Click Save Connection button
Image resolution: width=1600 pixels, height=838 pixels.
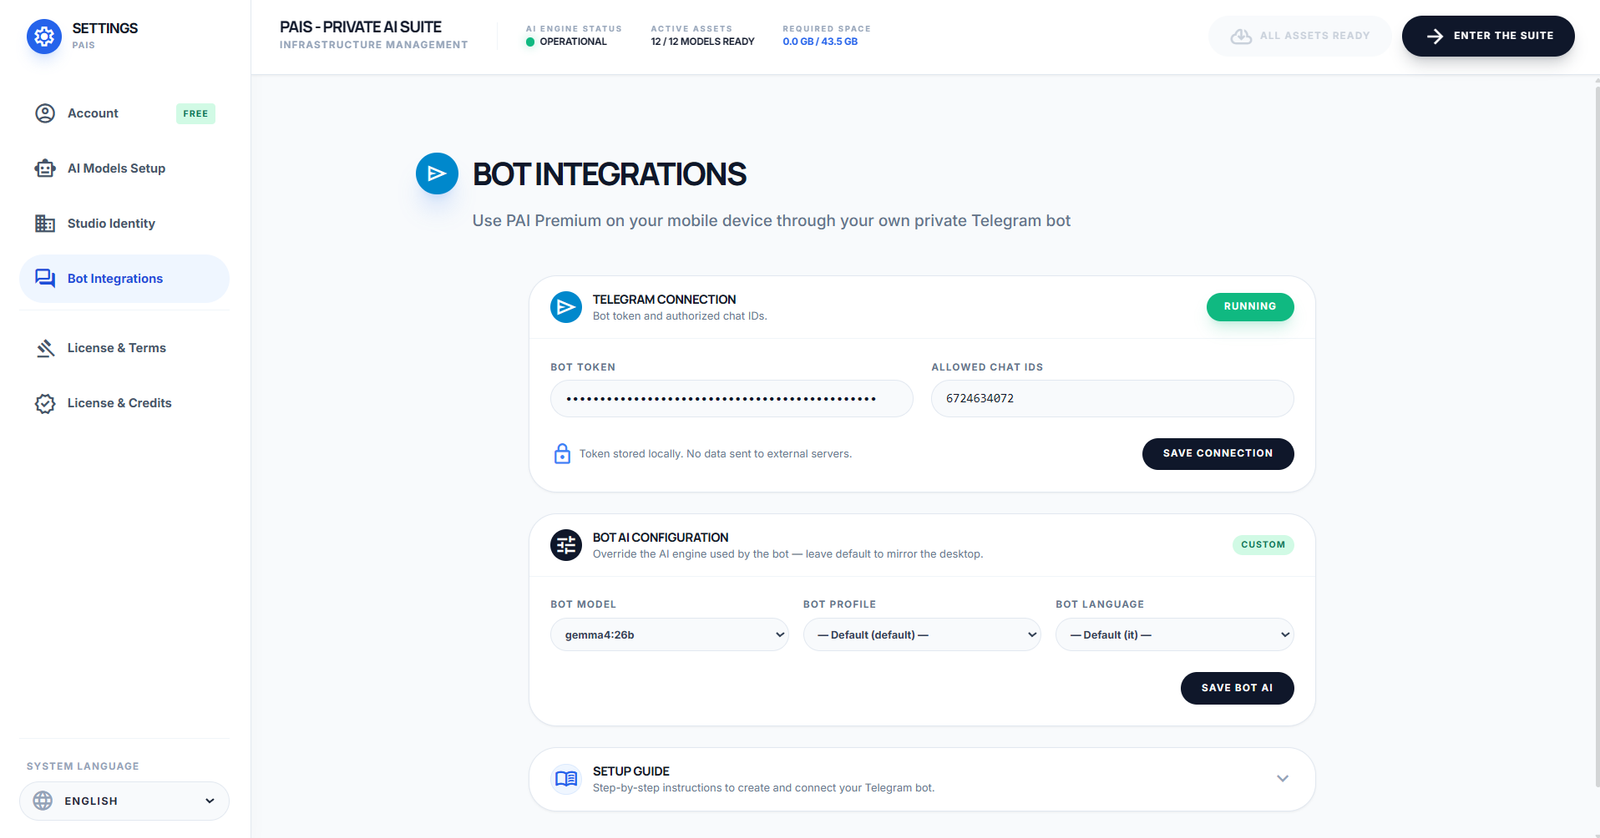[1218, 453]
